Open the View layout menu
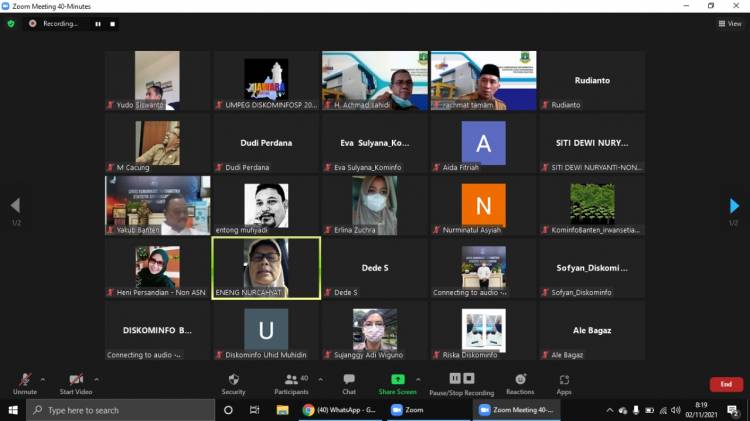750x421 pixels. (730, 23)
